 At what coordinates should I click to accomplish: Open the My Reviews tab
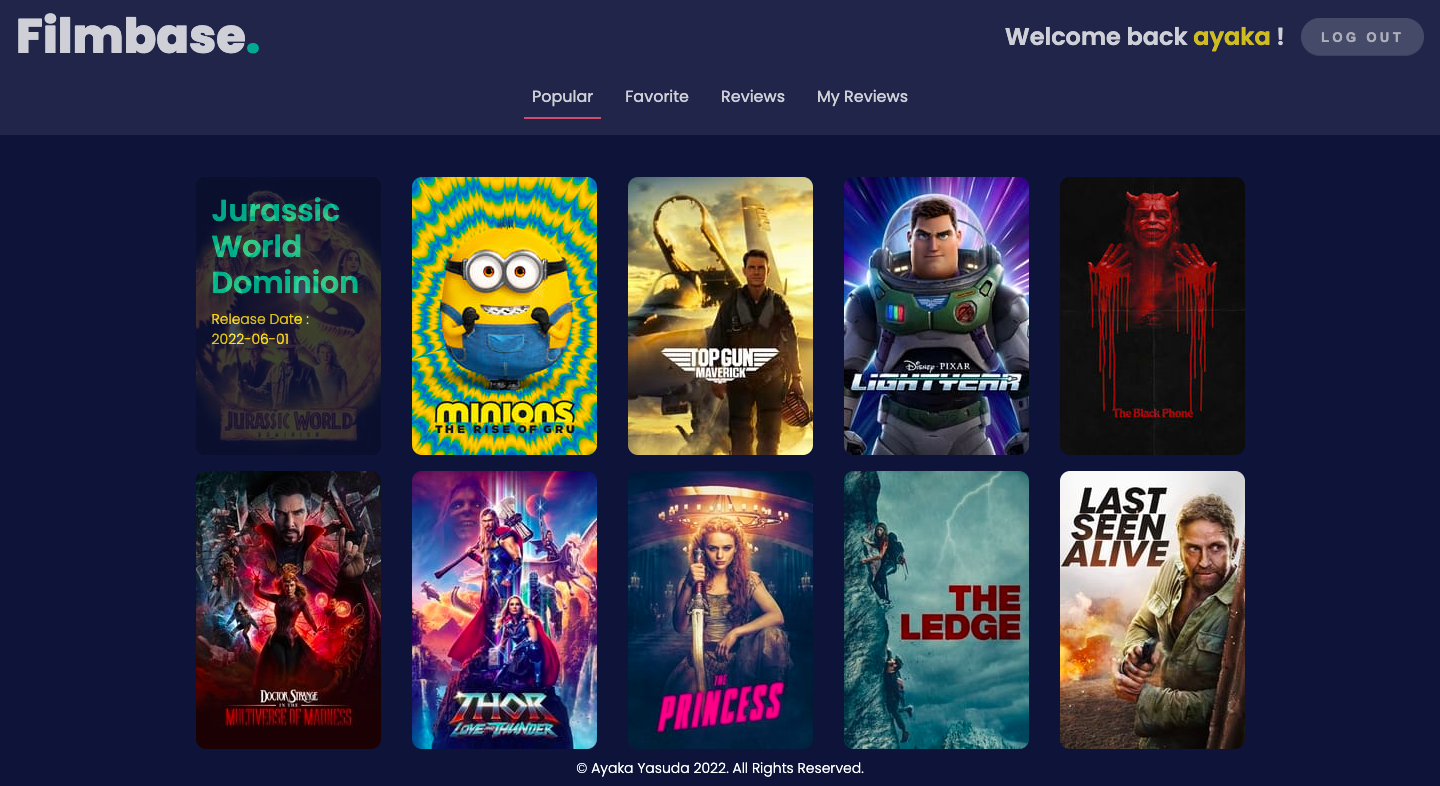pos(862,96)
